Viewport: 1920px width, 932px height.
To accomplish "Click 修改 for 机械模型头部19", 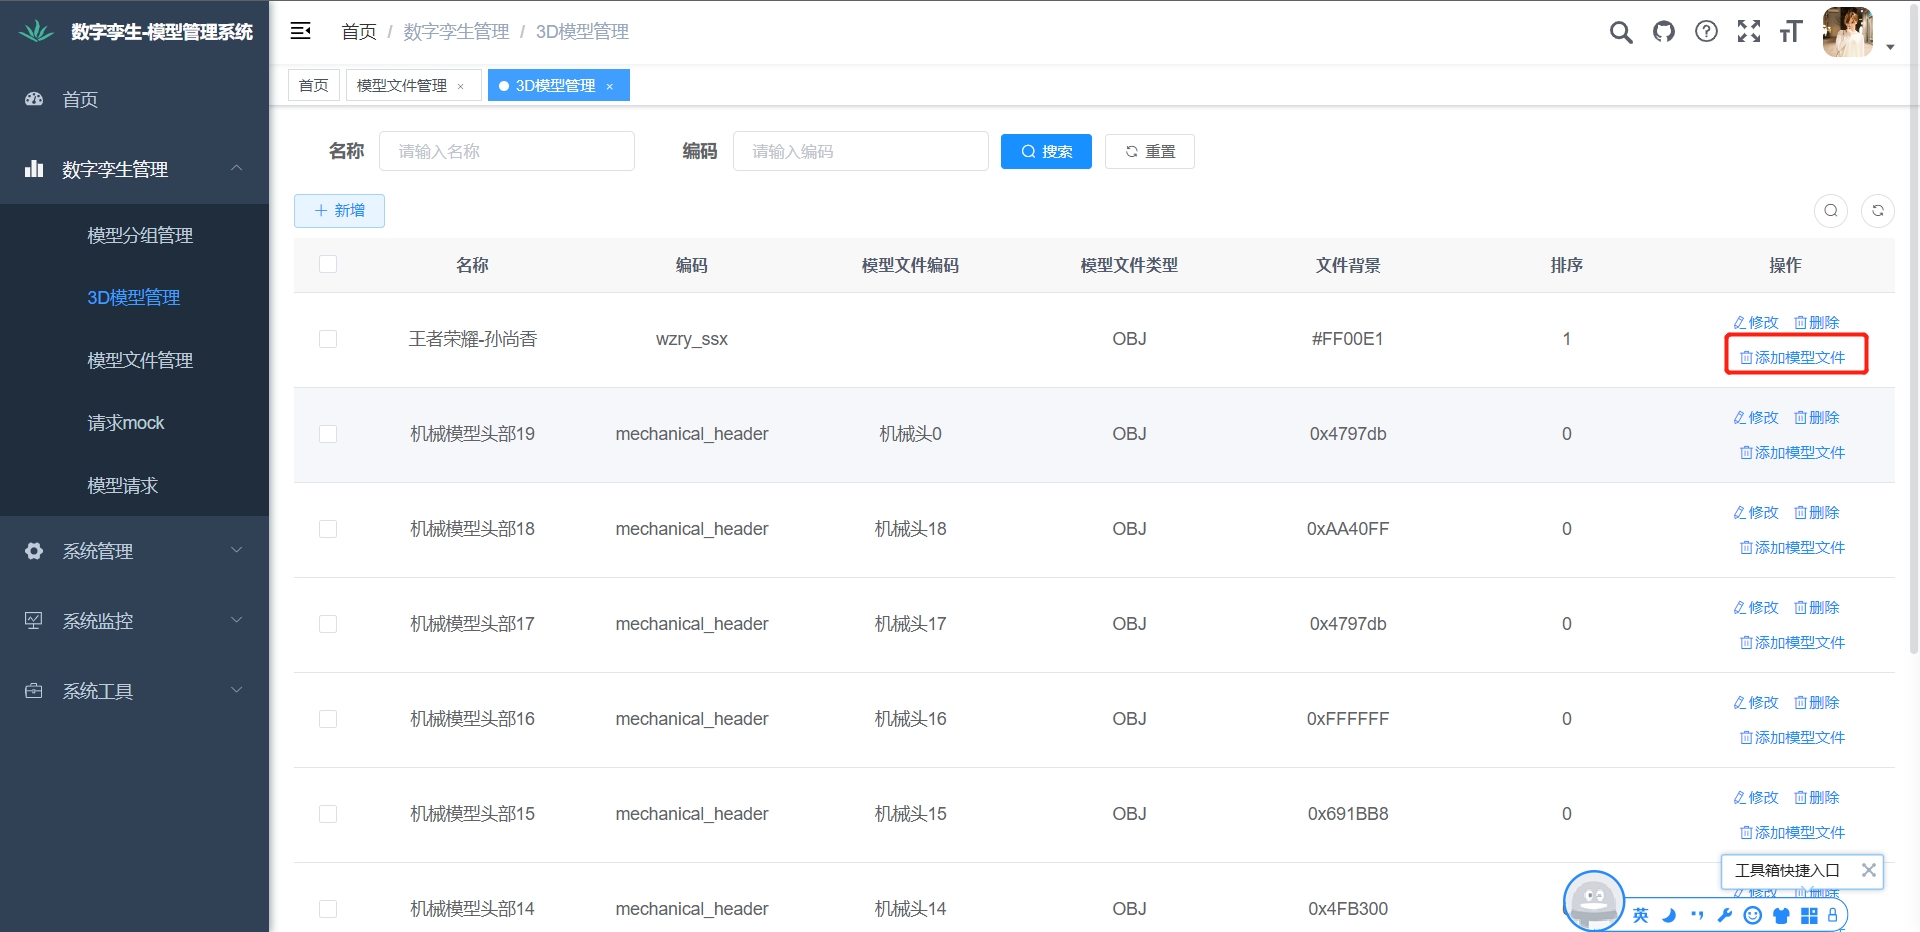I will [x=1756, y=417].
